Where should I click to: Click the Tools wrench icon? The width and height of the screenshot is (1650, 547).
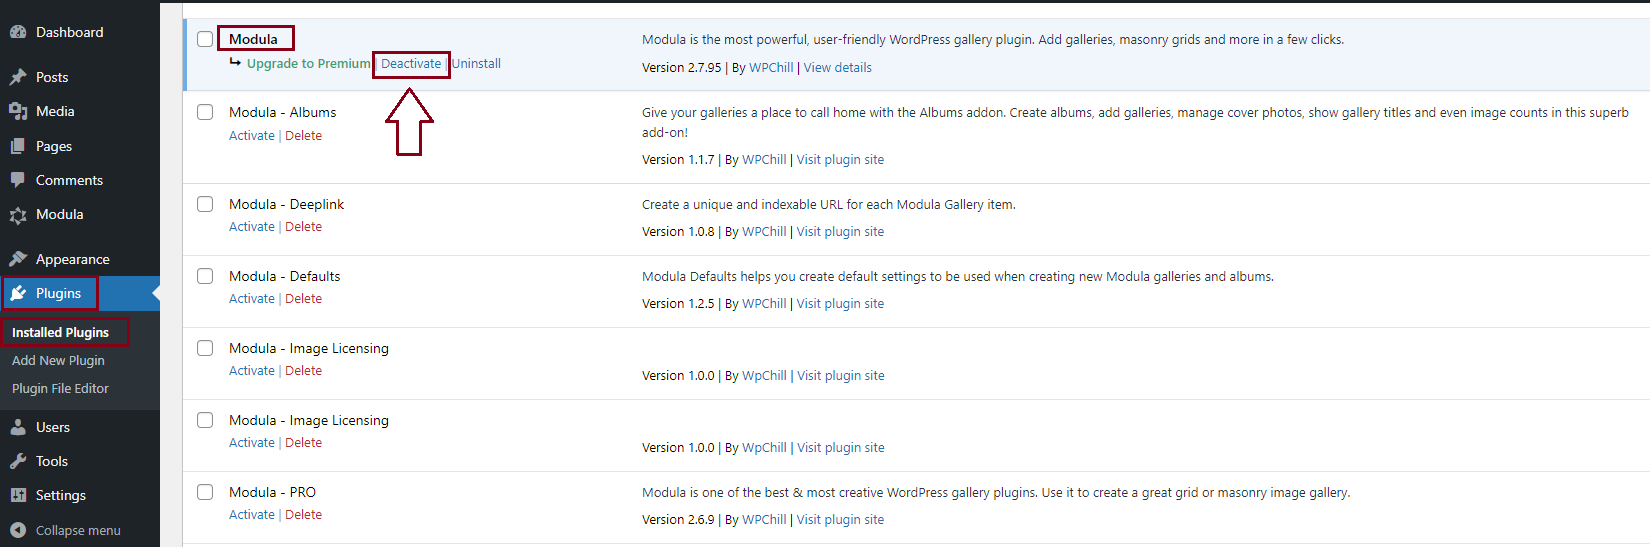point(18,461)
